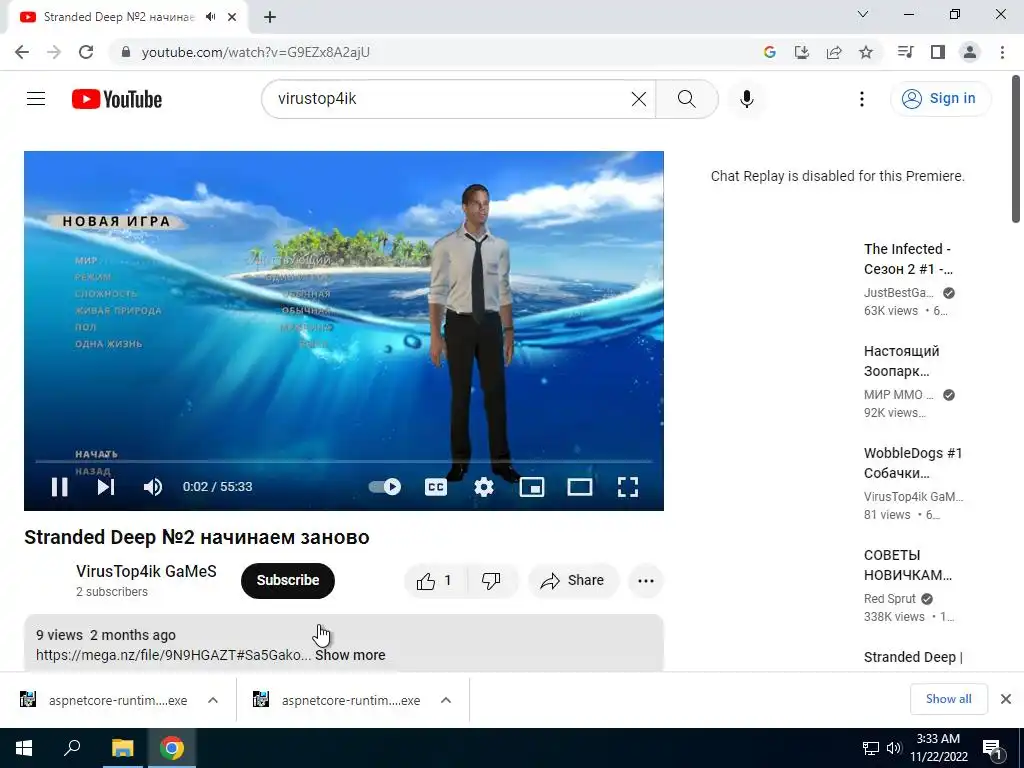Open The Infected Сезон 2 recommended video
The height and width of the screenshot is (768, 1024).
click(908, 259)
